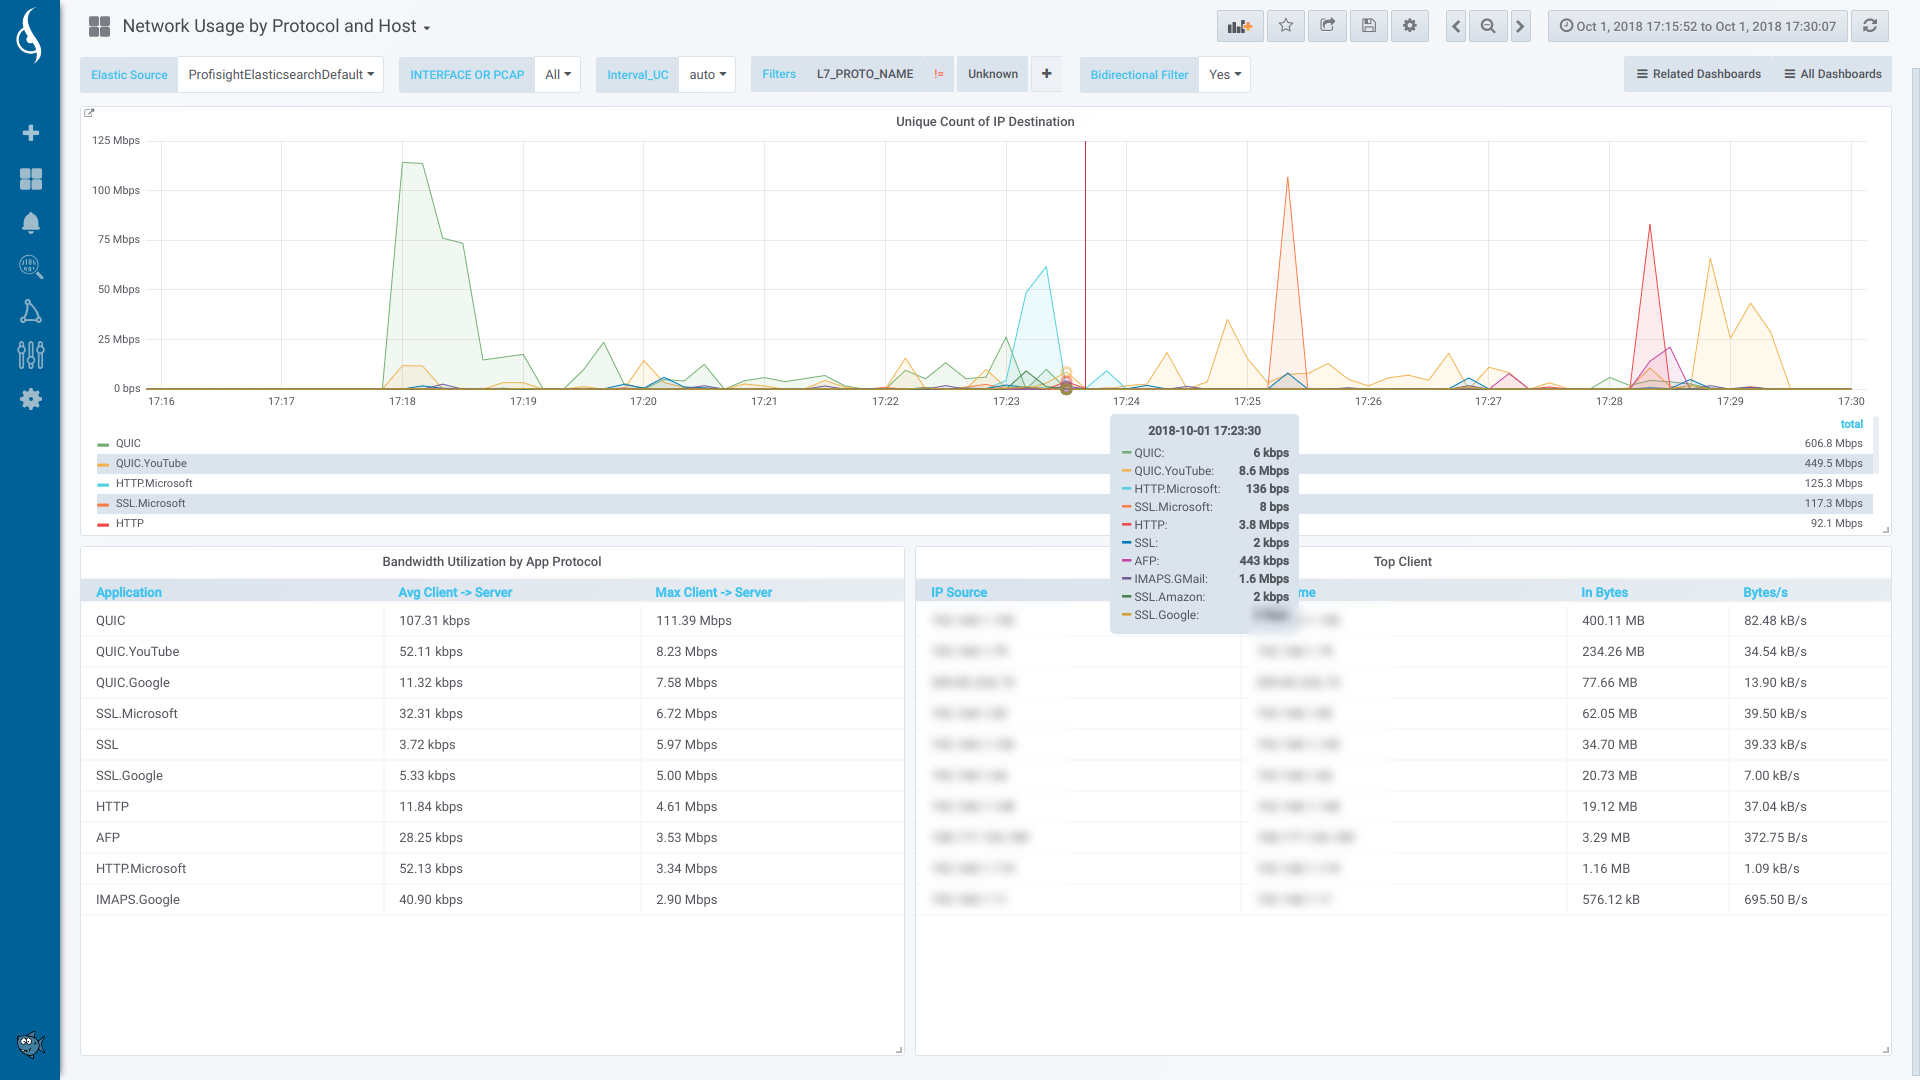The width and height of the screenshot is (1920, 1080).
Task: Sort legend by the total column
Action: point(1851,424)
